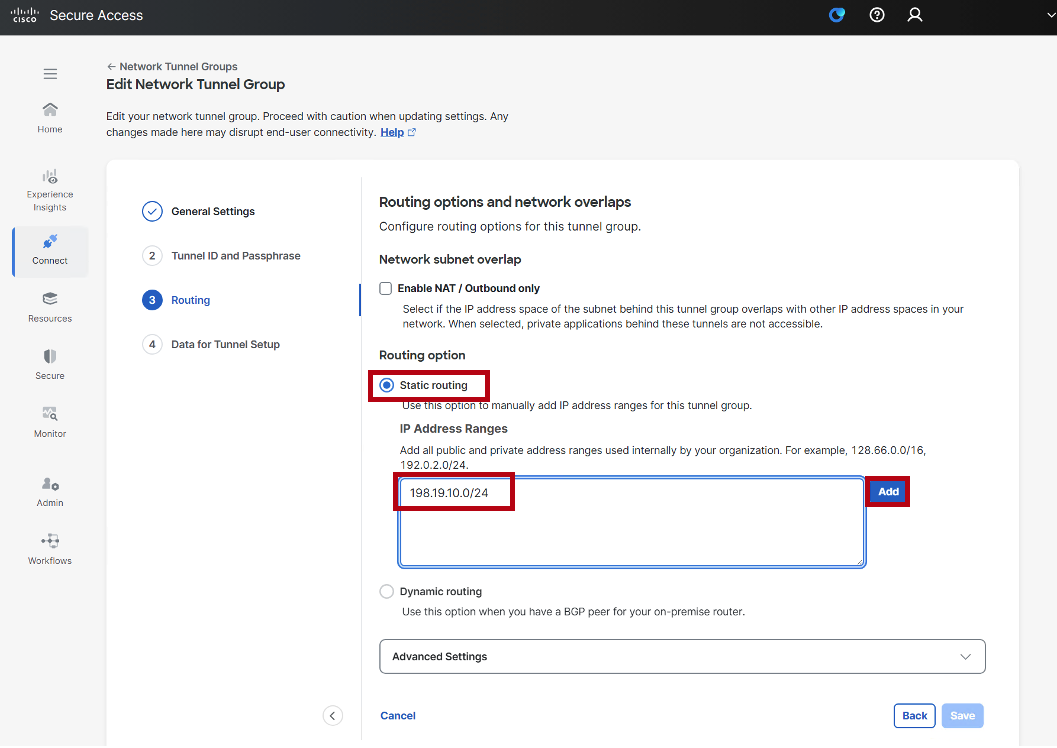This screenshot has width=1057, height=748.
Task: Choose the Dynamic routing option
Action: [386, 591]
